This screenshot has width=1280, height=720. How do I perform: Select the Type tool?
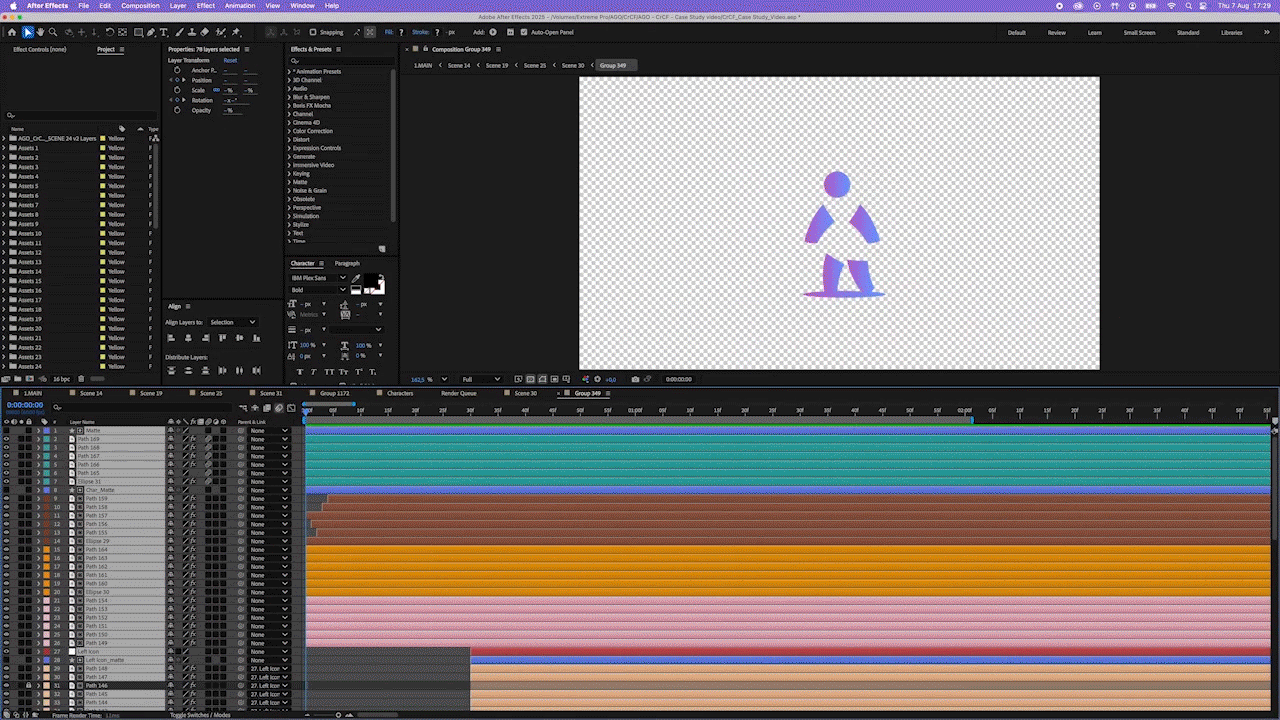pyautogui.click(x=164, y=32)
